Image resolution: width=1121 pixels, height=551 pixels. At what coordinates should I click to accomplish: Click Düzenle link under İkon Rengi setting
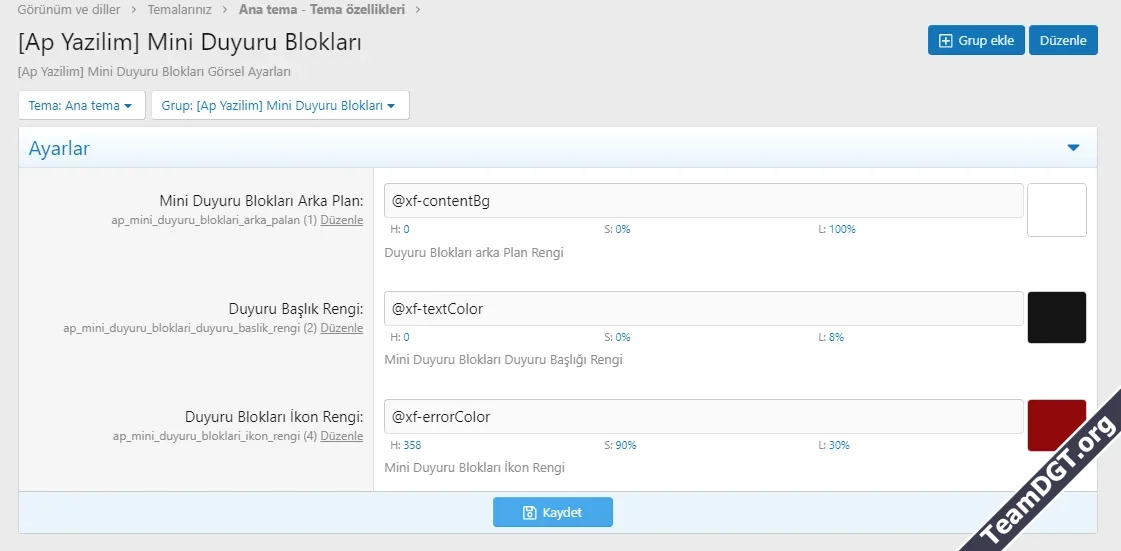pos(342,436)
